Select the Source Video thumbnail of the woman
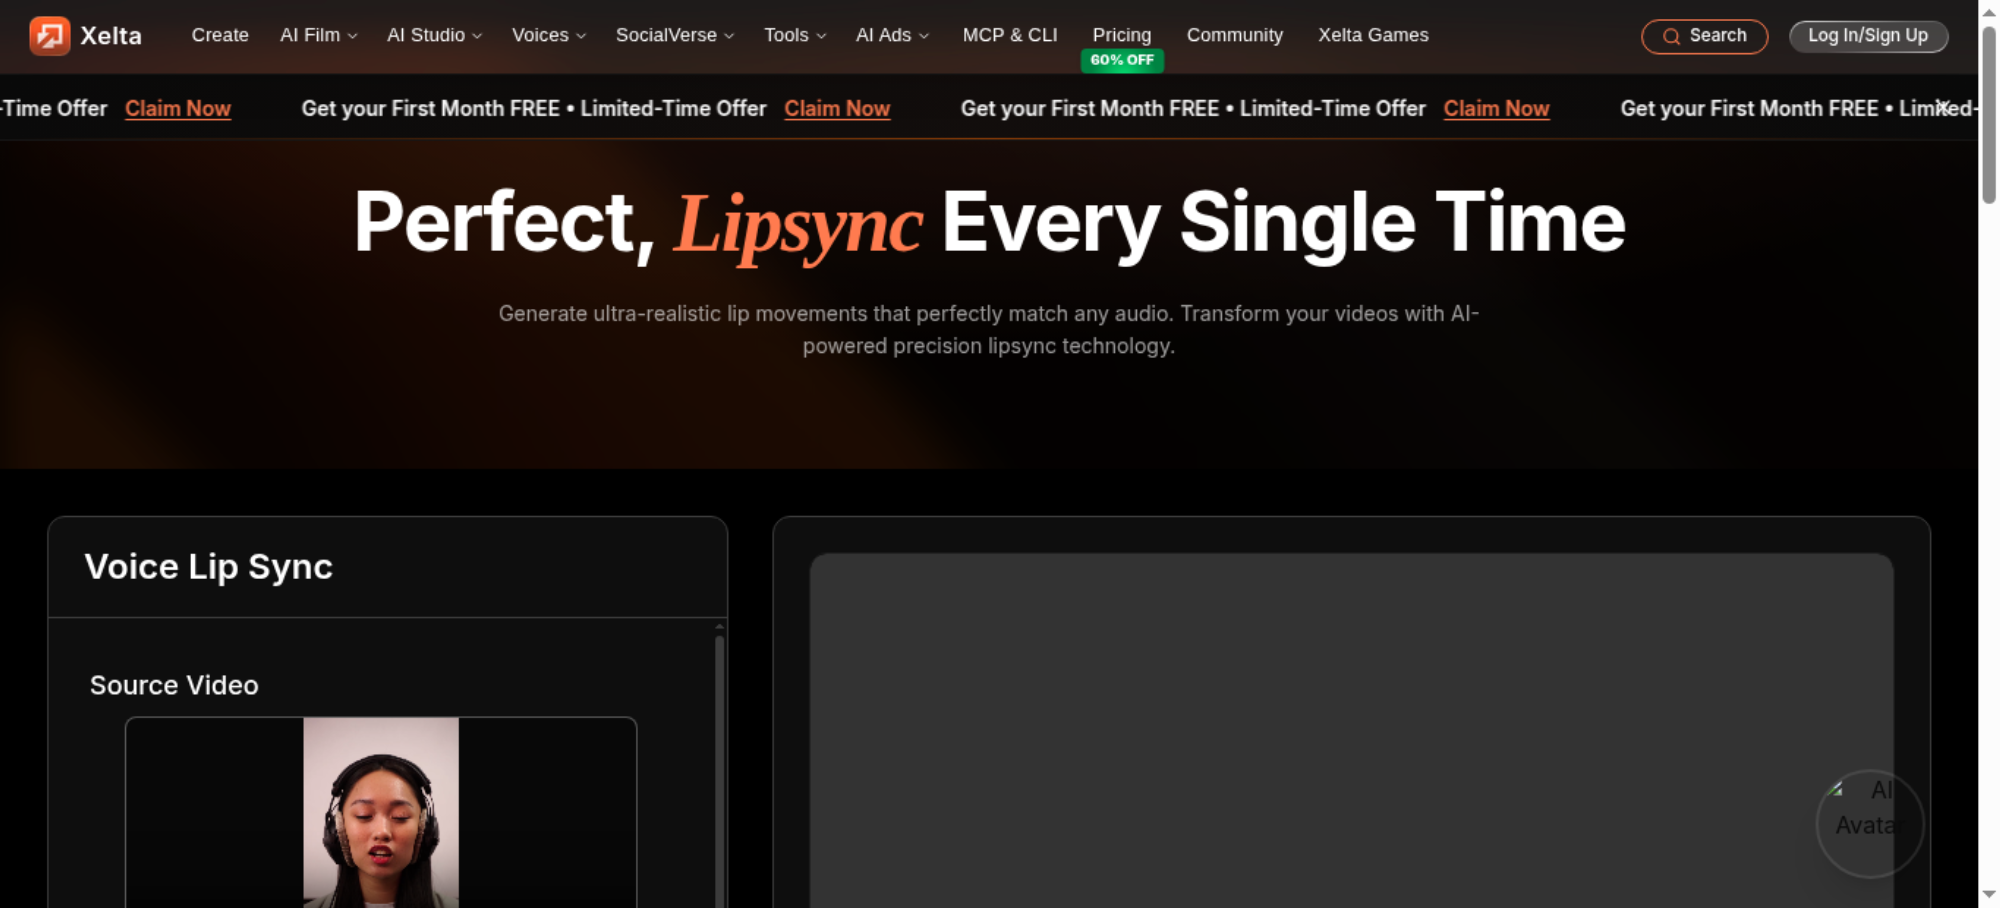This screenshot has width=2000, height=908. [x=381, y=812]
